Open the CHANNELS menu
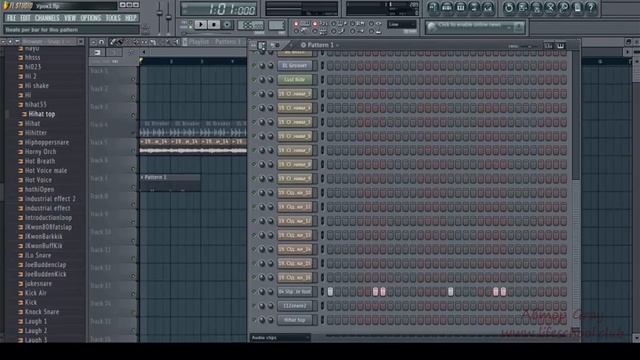This screenshot has height=360, width=640. tap(47, 18)
